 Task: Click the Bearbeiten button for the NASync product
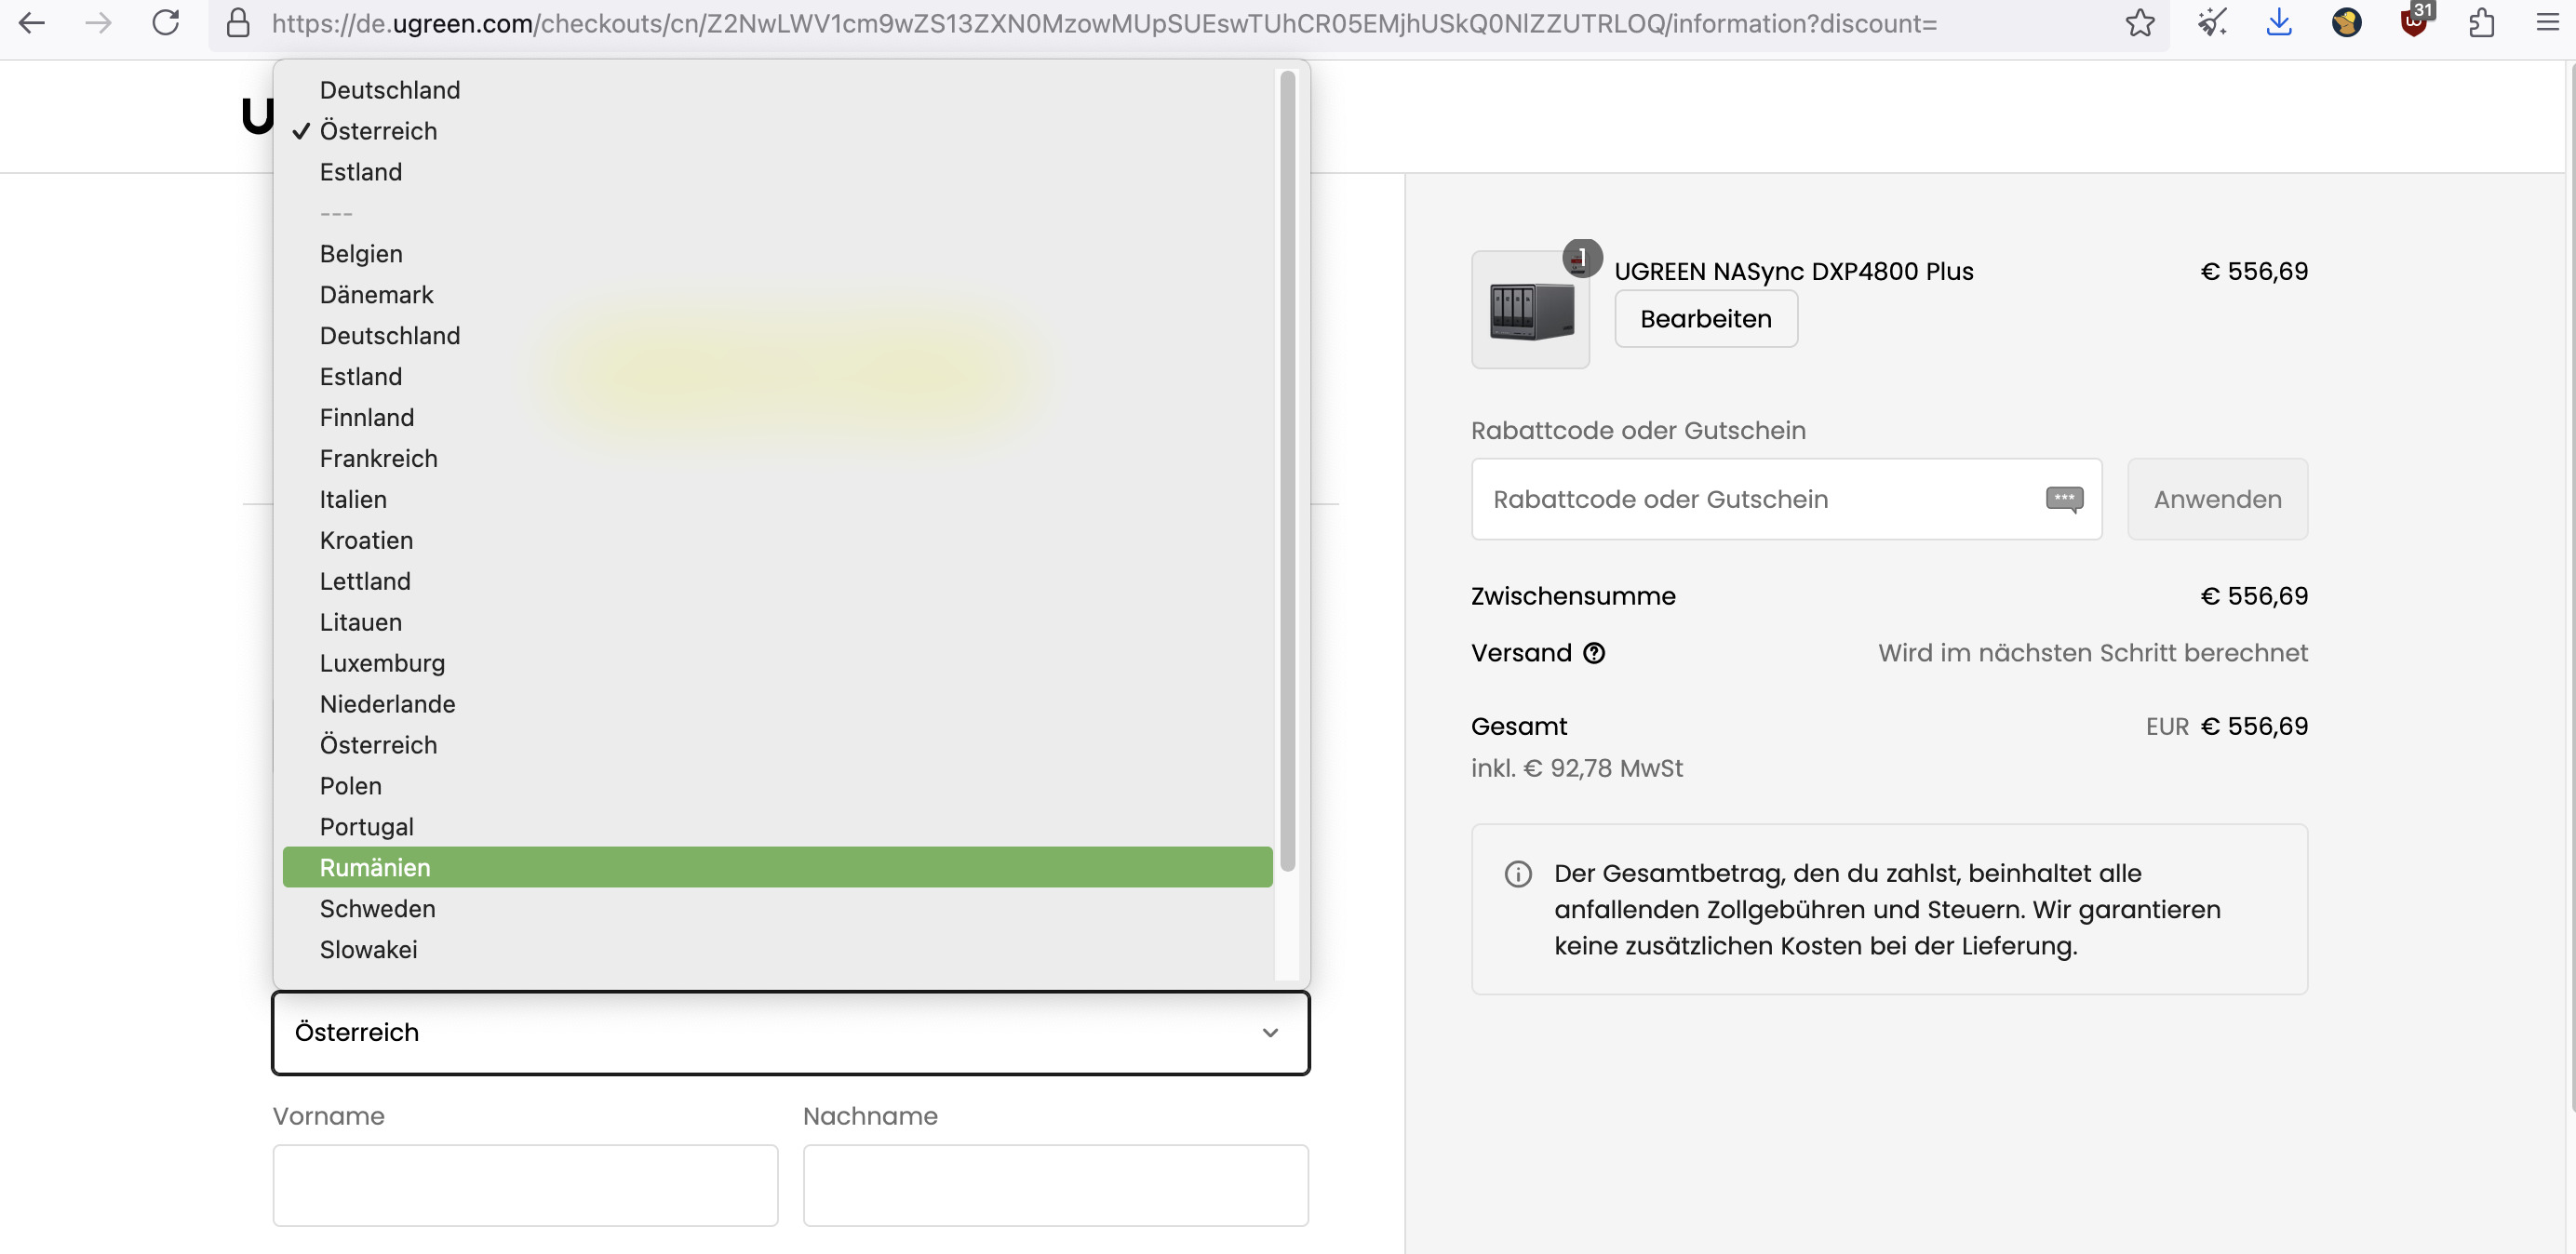(x=1705, y=319)
